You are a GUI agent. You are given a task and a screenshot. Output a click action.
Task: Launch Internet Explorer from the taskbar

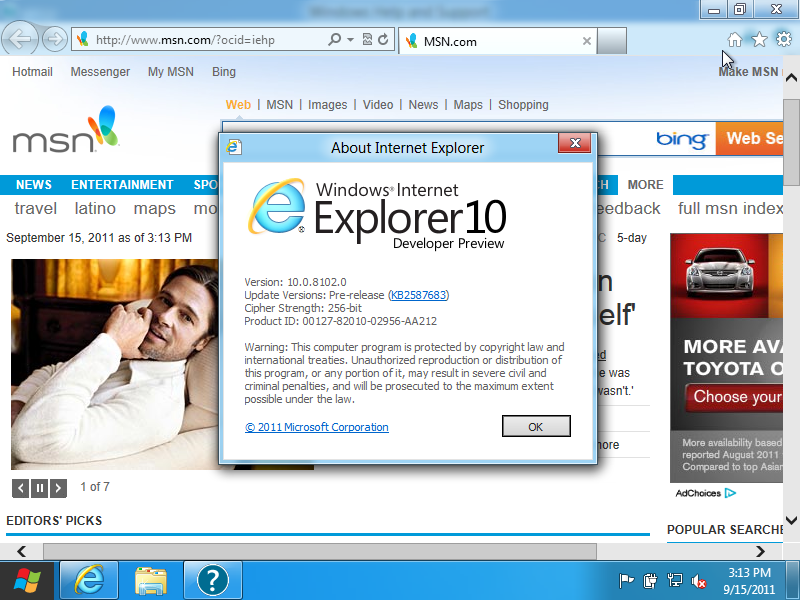(89, 579)
